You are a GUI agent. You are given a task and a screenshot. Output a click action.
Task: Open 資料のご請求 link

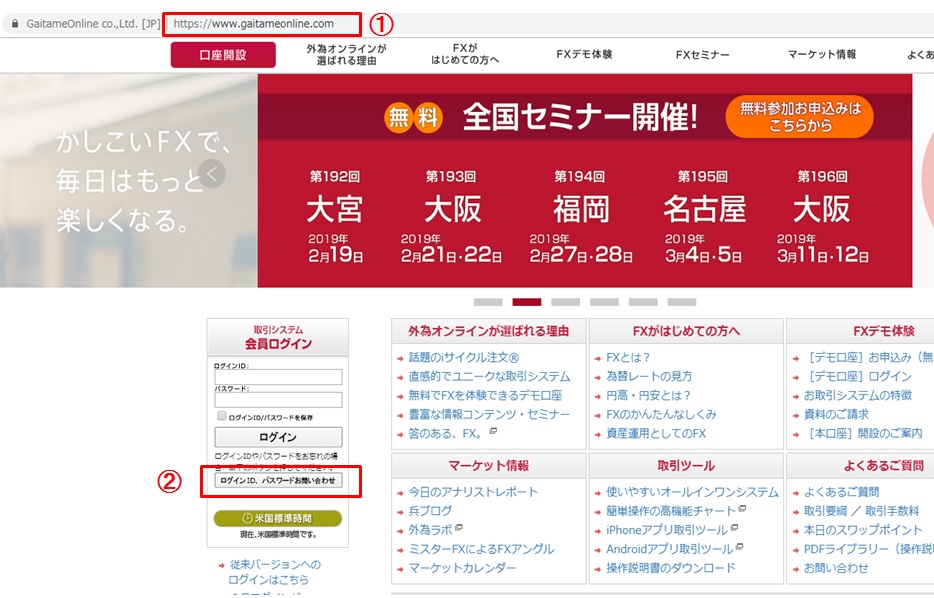pos(836,415)
